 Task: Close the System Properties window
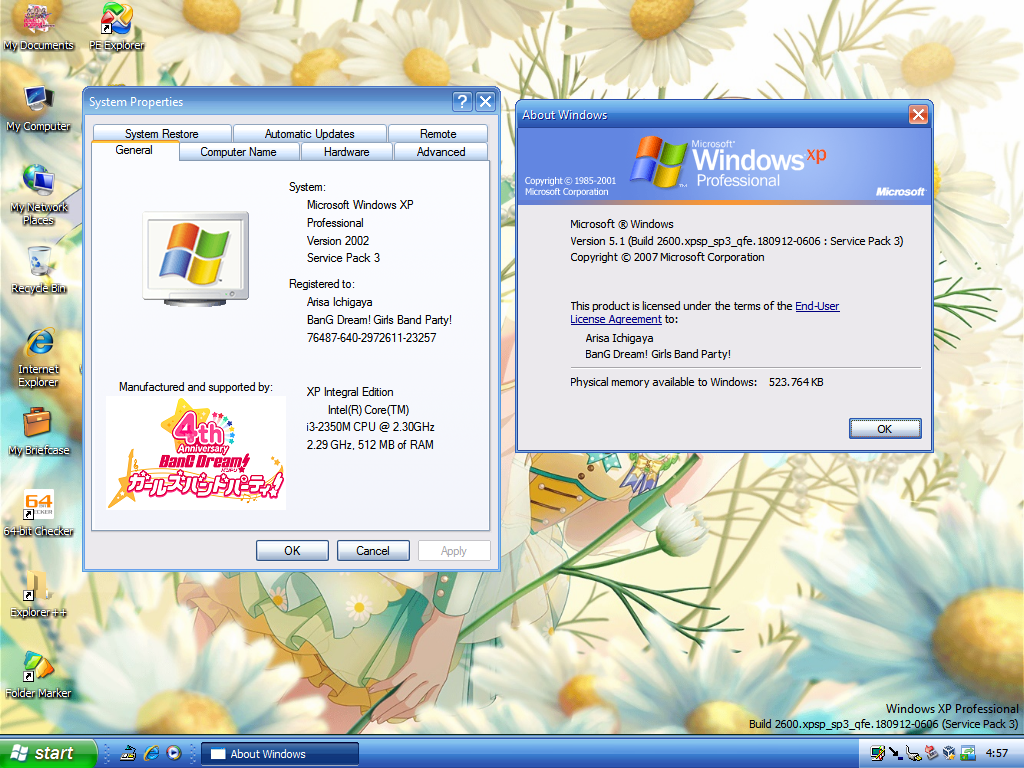click(485, 101)
